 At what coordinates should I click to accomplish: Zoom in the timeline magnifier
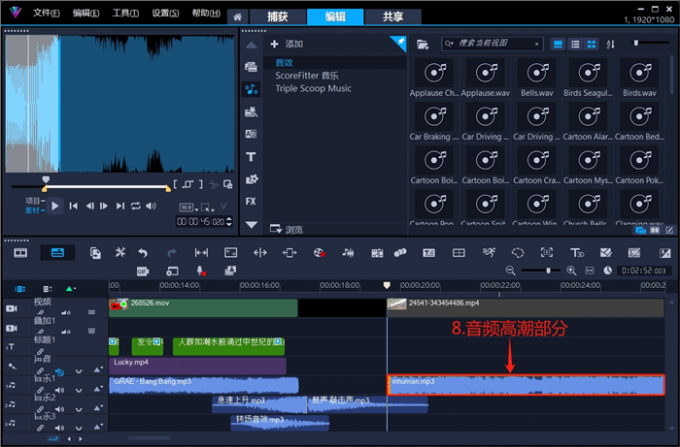pyautogui.click(x=571, y=271)
